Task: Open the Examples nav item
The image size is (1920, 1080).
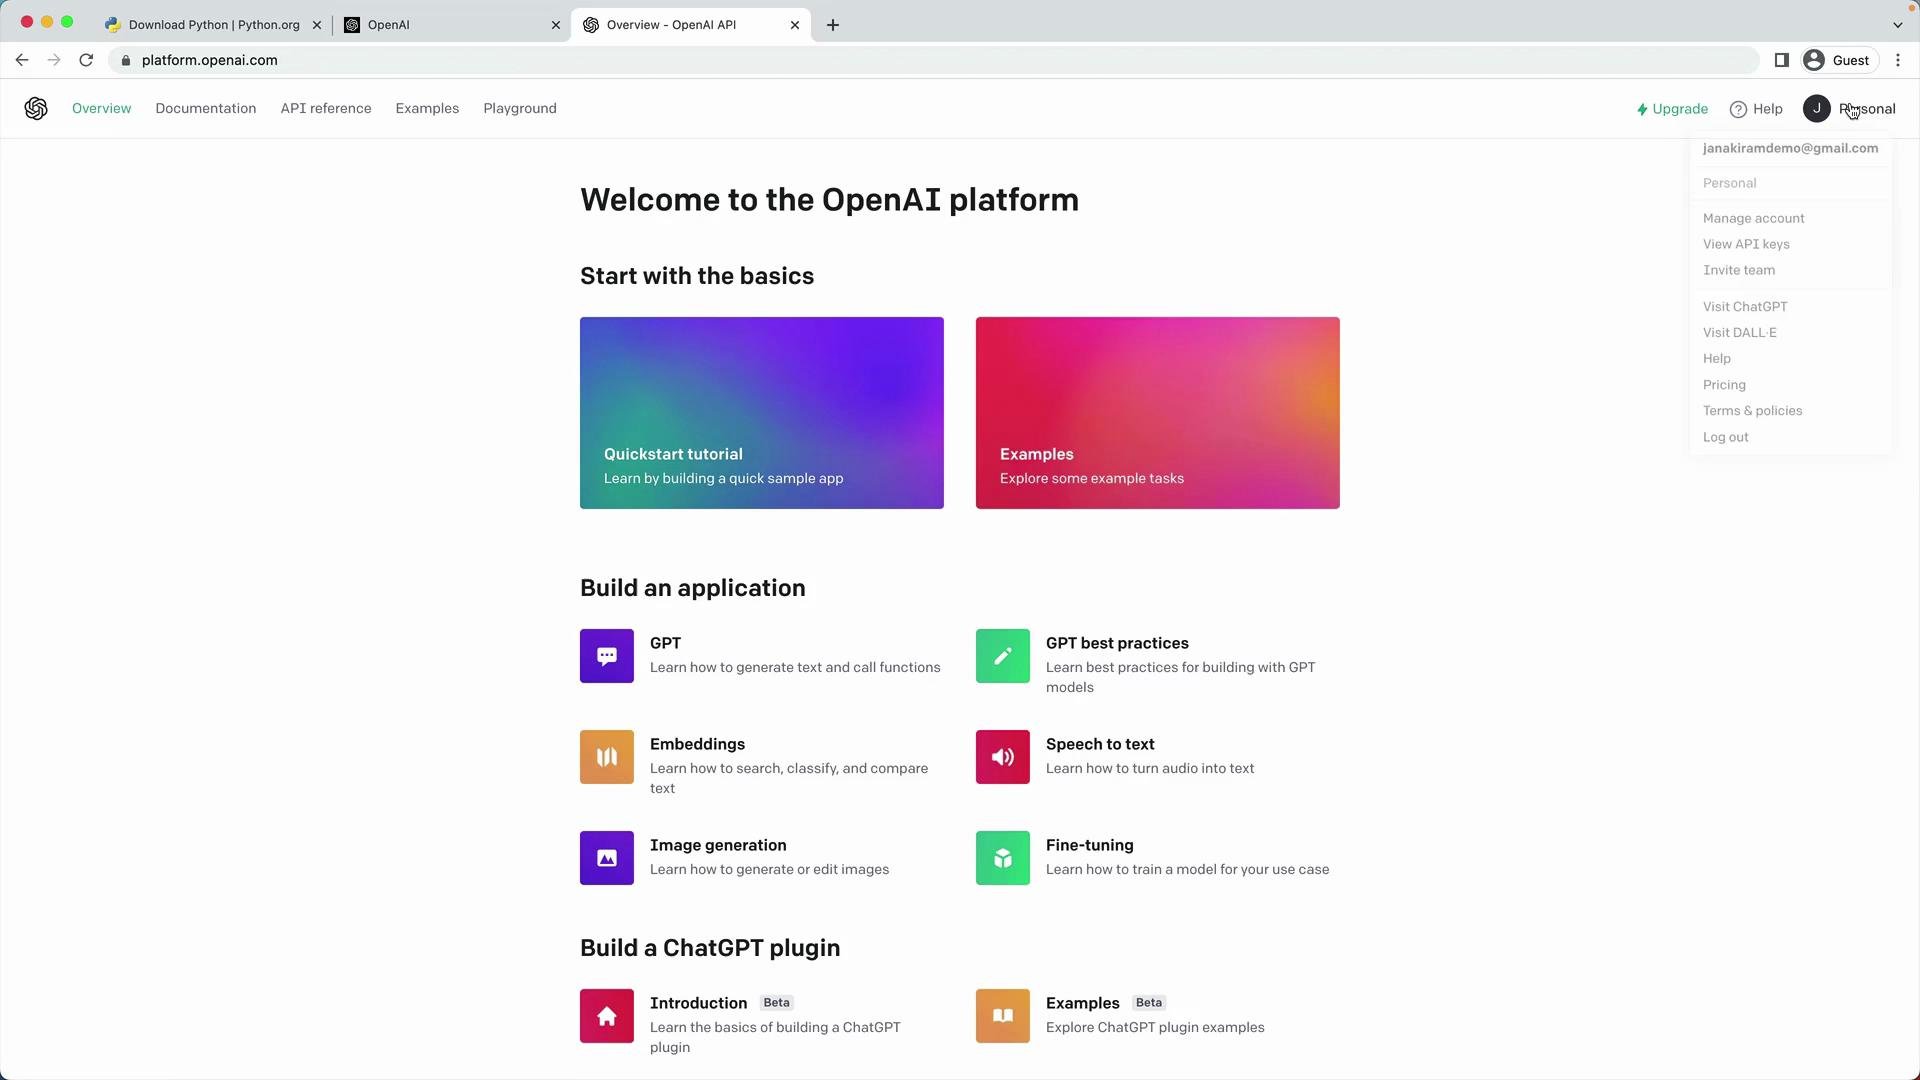Action: [x=427, y=108]
